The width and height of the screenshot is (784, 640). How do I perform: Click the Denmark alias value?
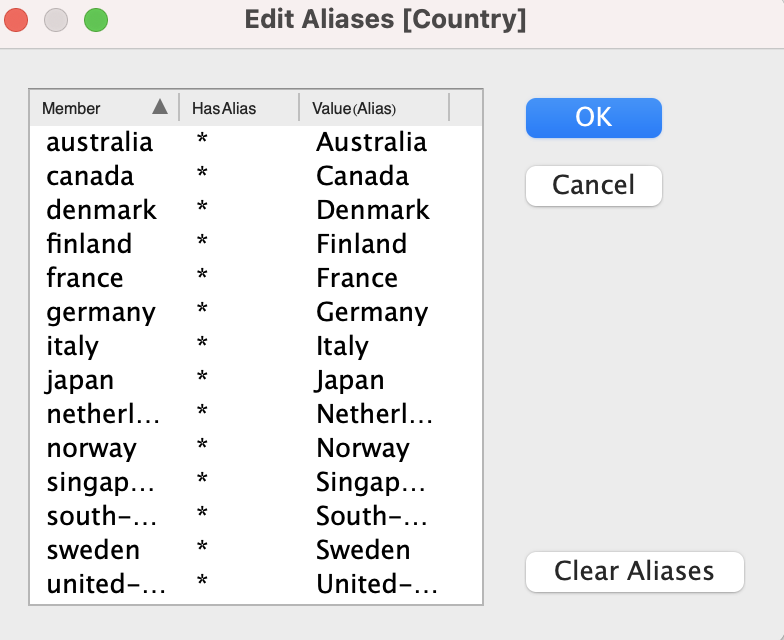pyautogui.click(x=372, y=211)
